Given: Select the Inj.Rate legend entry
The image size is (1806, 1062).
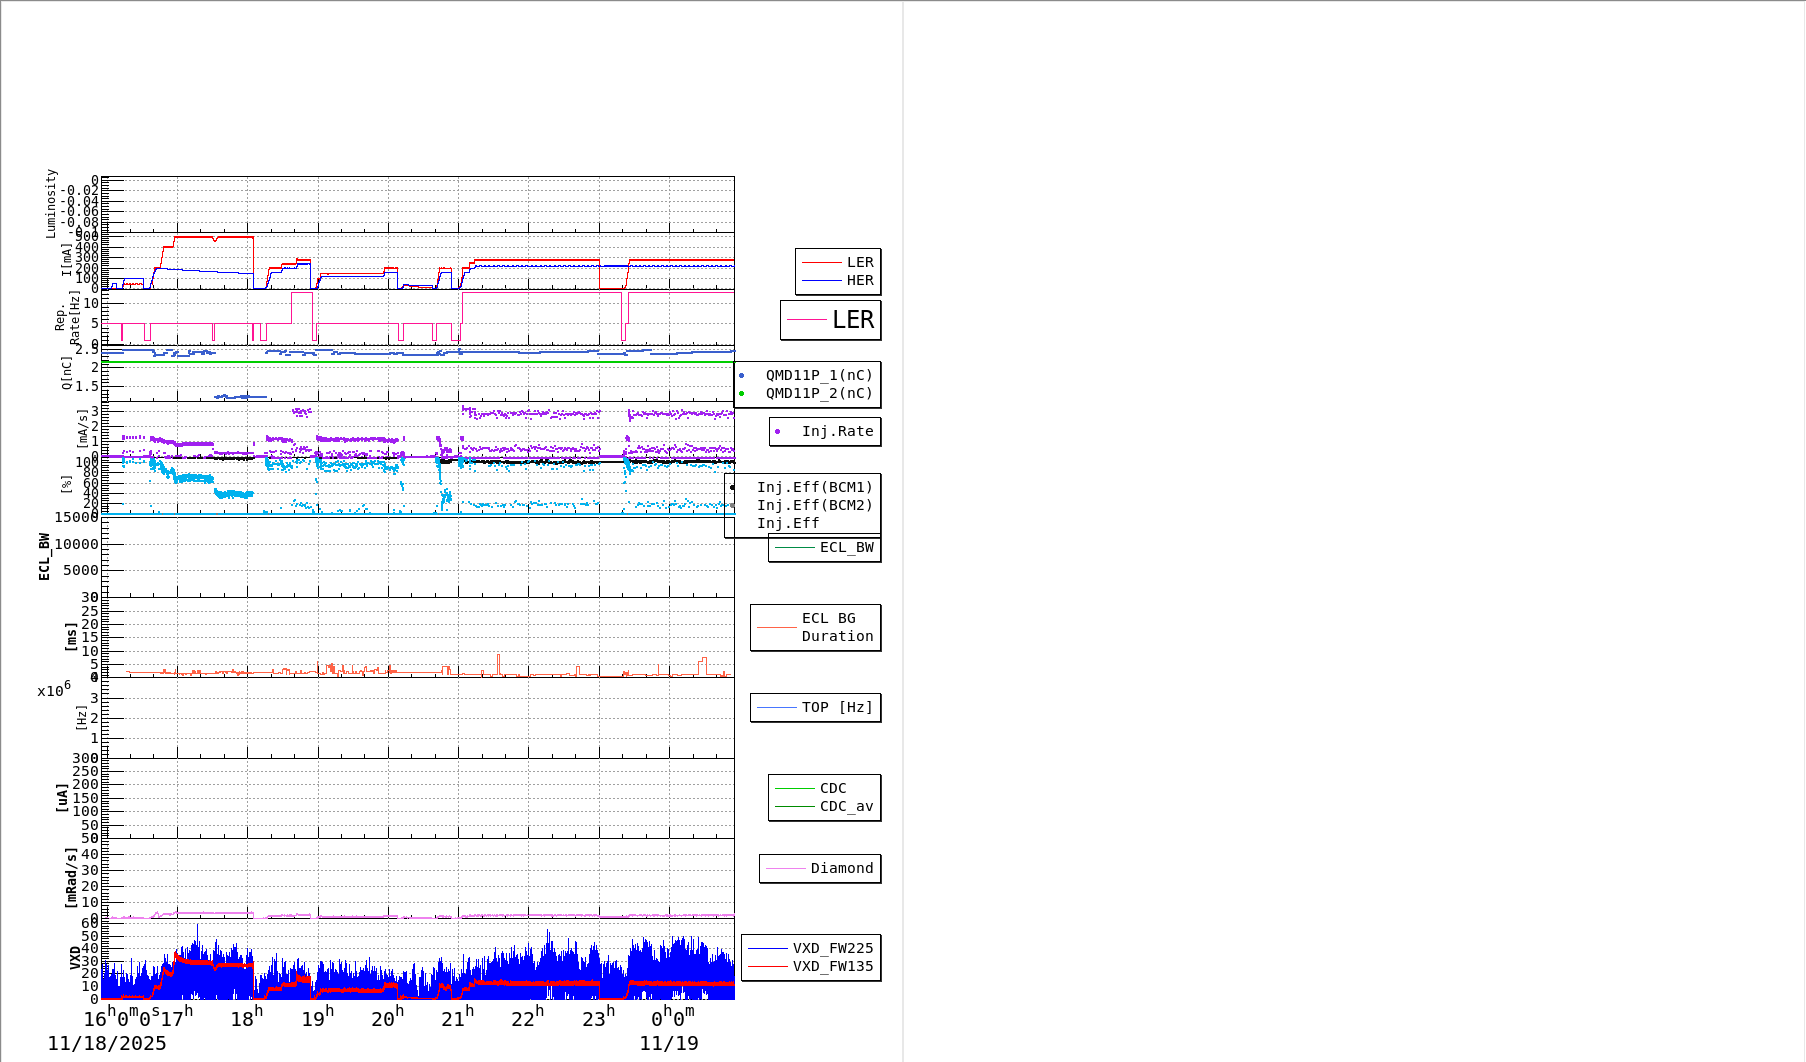Looking at the screenshot, I should 836,431.
